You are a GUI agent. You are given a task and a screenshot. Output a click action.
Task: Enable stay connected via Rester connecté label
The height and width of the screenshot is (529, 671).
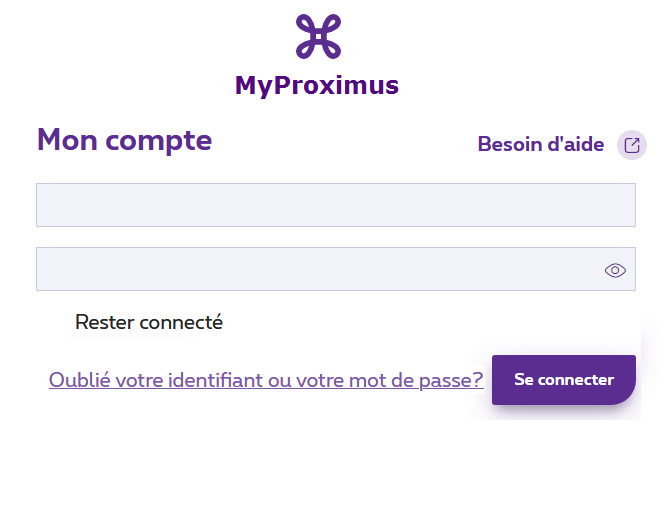coord(148,322)
